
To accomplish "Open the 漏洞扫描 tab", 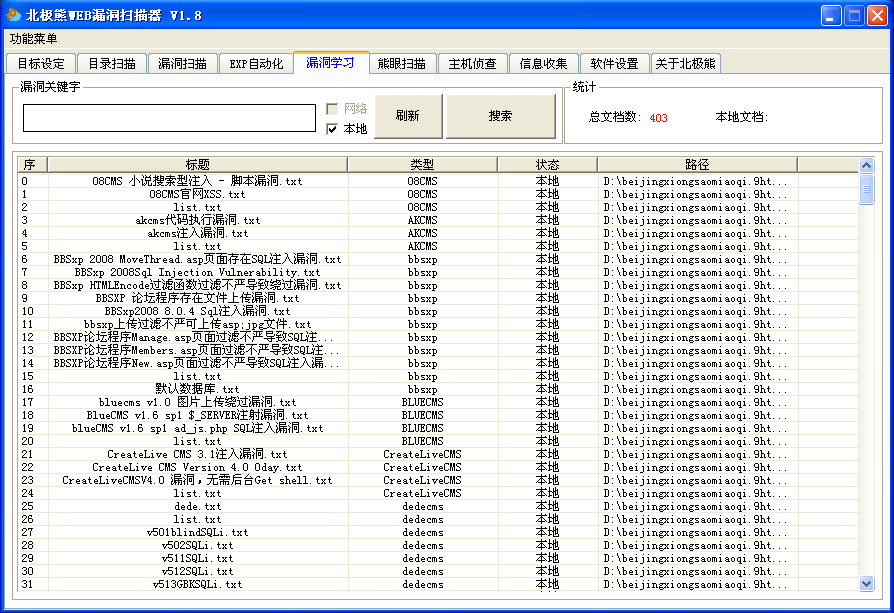I will (183, 62).
